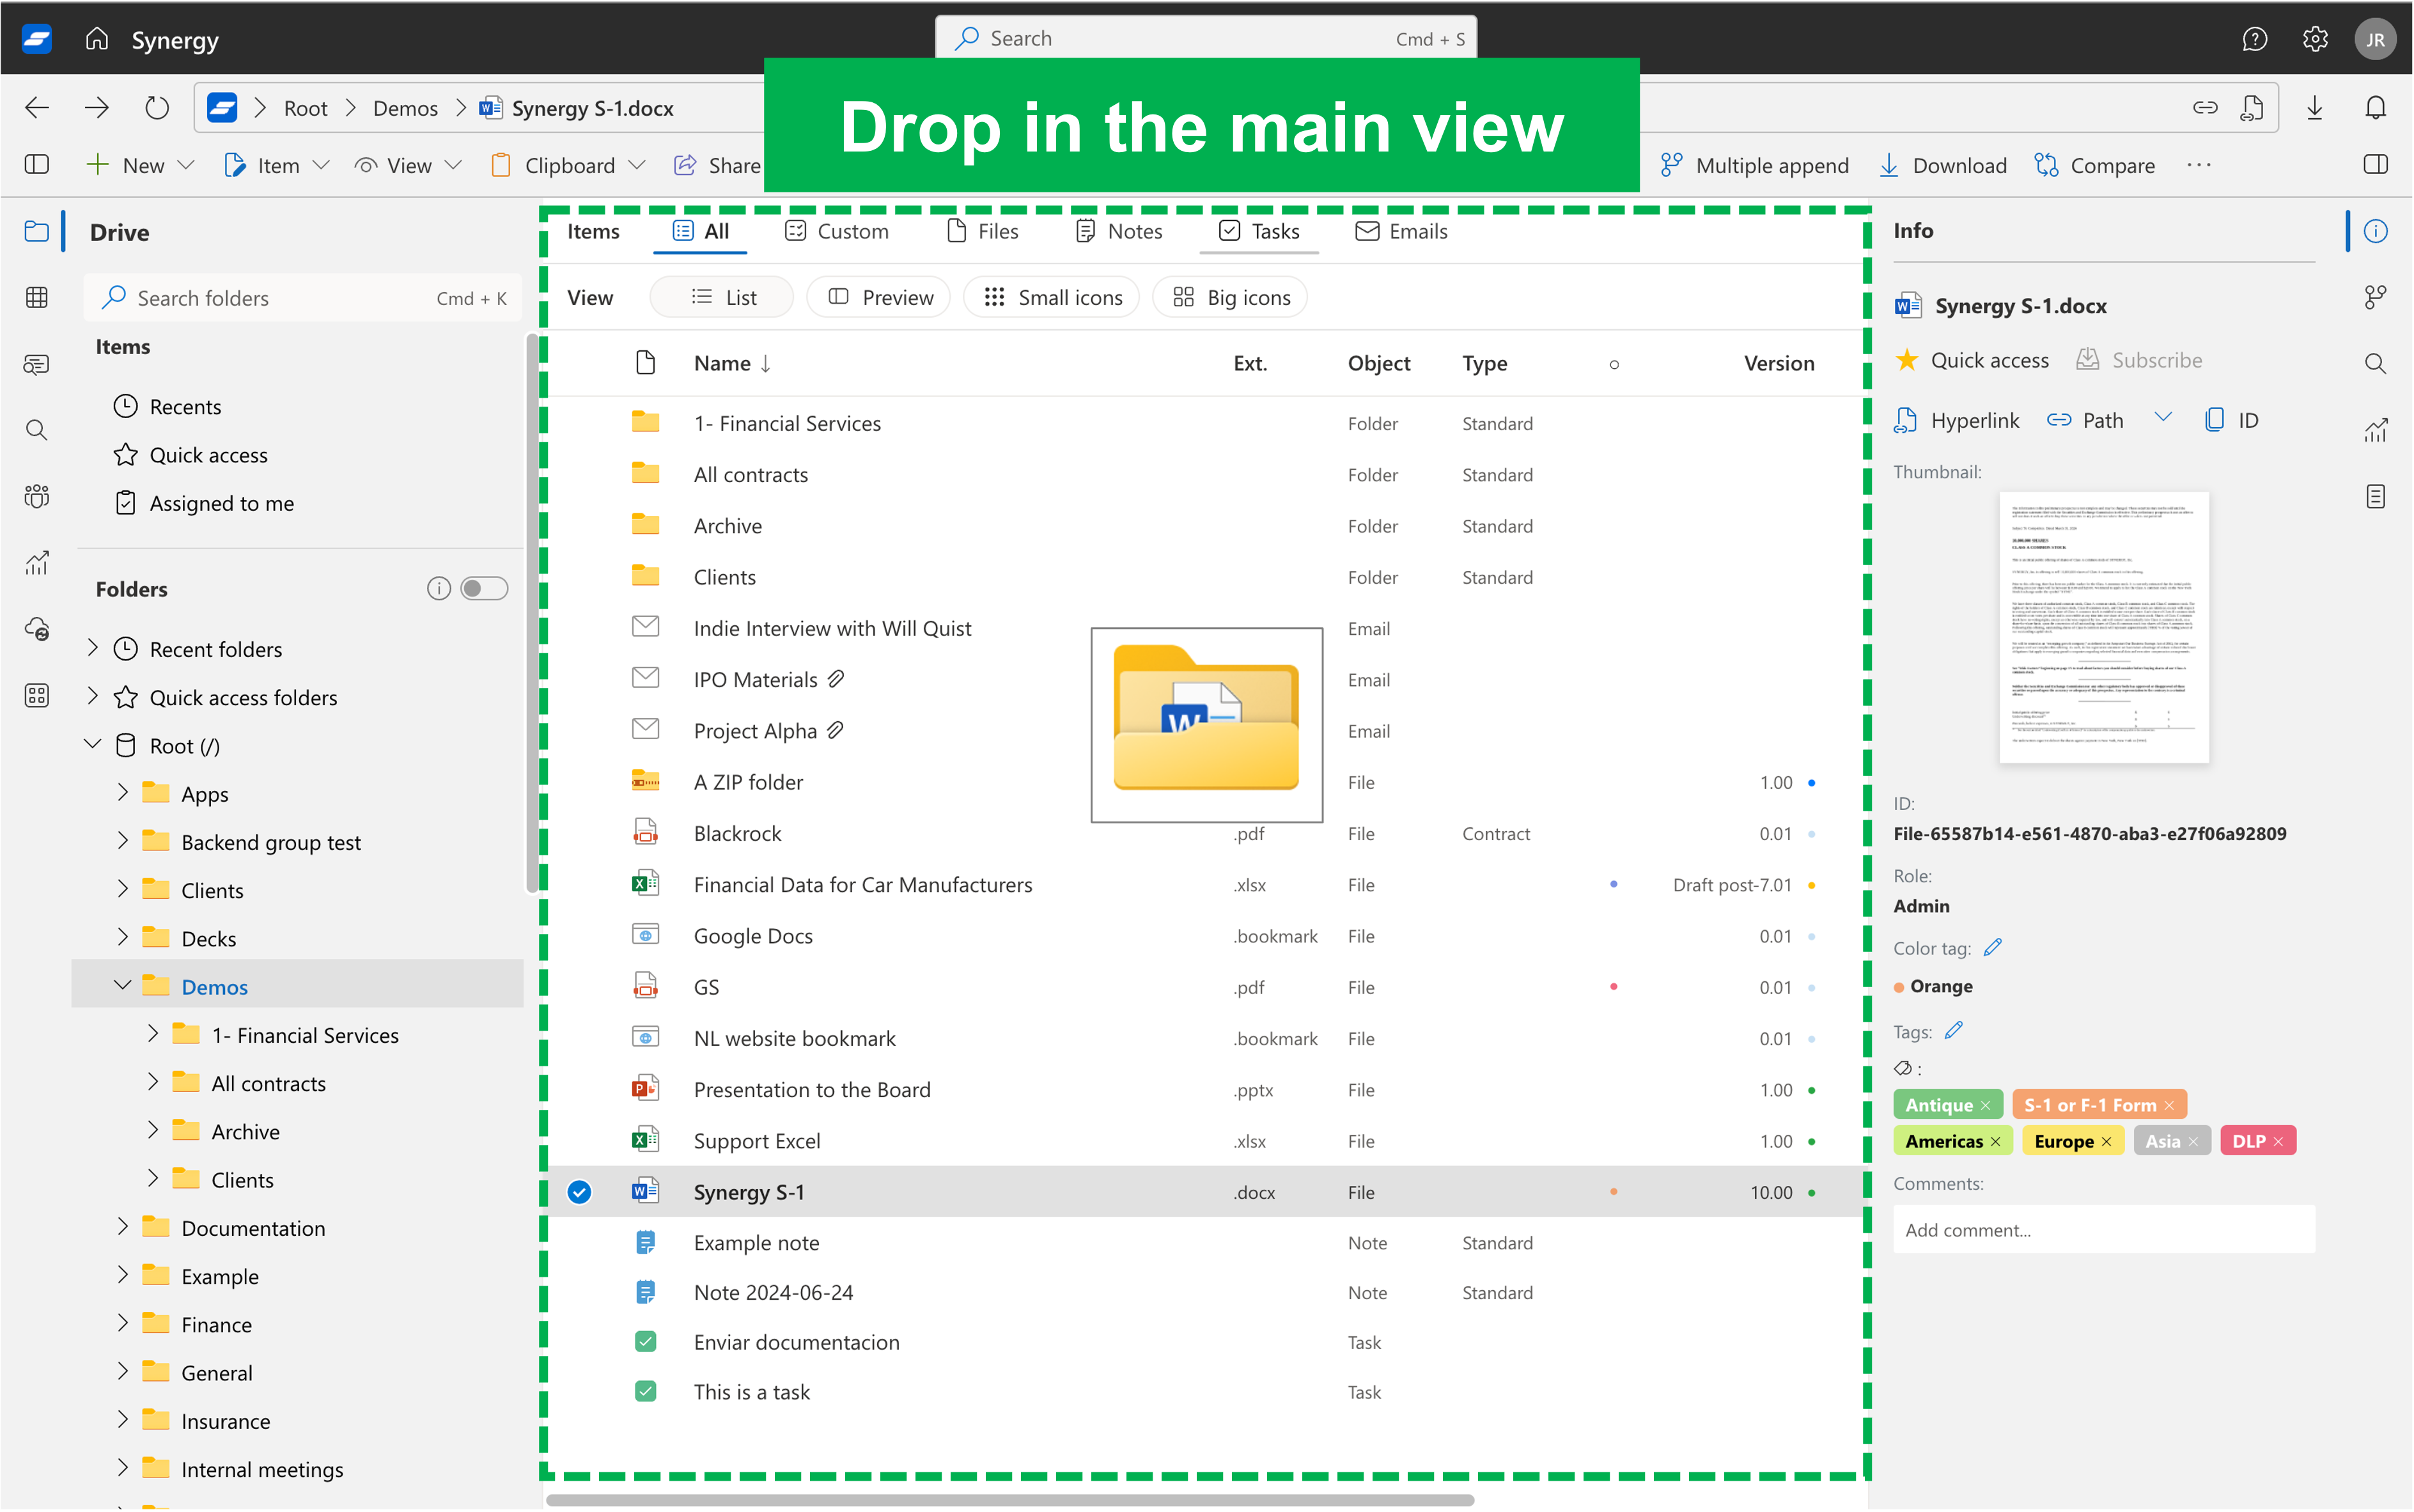The width and height of the screenshot is (2414, 1512).
Task: Navigate back with the left arrow
Action: 37,108
